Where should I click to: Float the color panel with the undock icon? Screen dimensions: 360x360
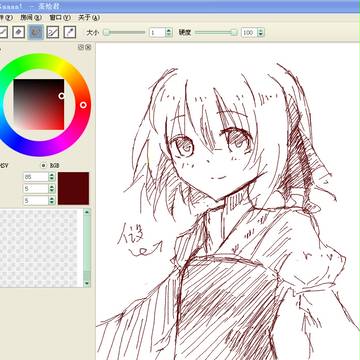pos(81,47)
